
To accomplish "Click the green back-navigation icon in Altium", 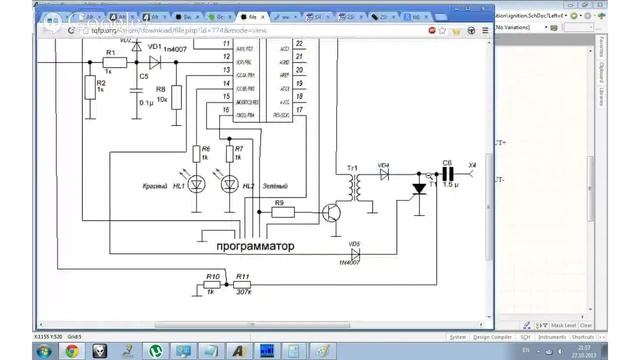I will [x=574, y=16].
